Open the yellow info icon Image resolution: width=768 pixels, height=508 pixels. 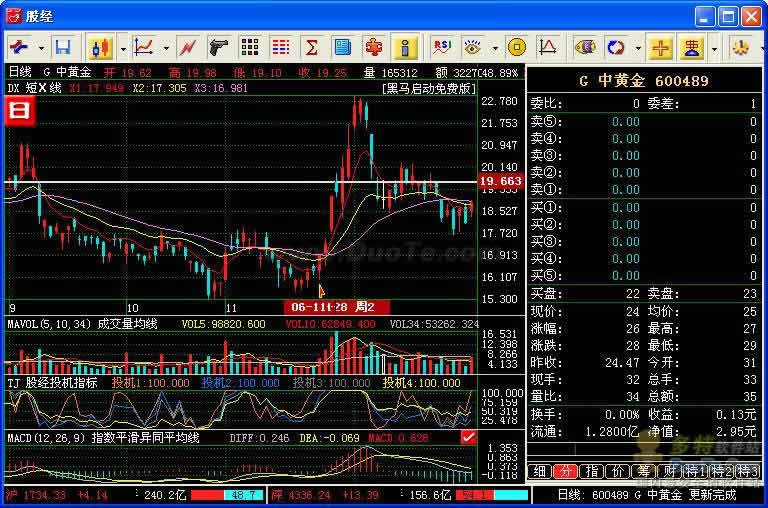(x=404, y=47)
